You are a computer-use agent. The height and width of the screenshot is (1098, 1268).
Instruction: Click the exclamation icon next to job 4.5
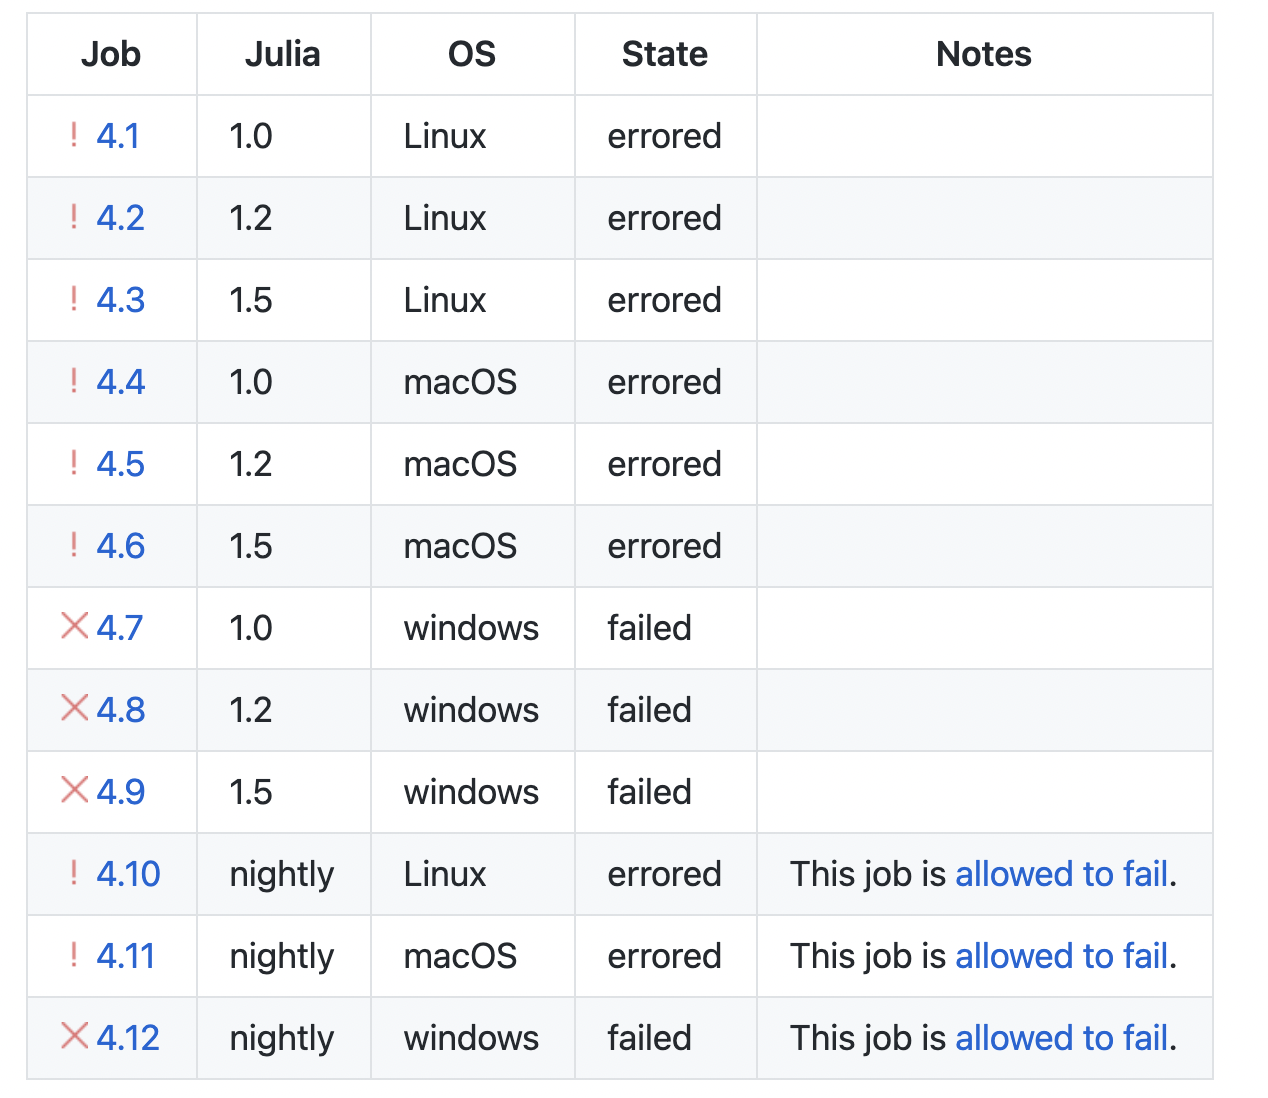coord(74,463)
